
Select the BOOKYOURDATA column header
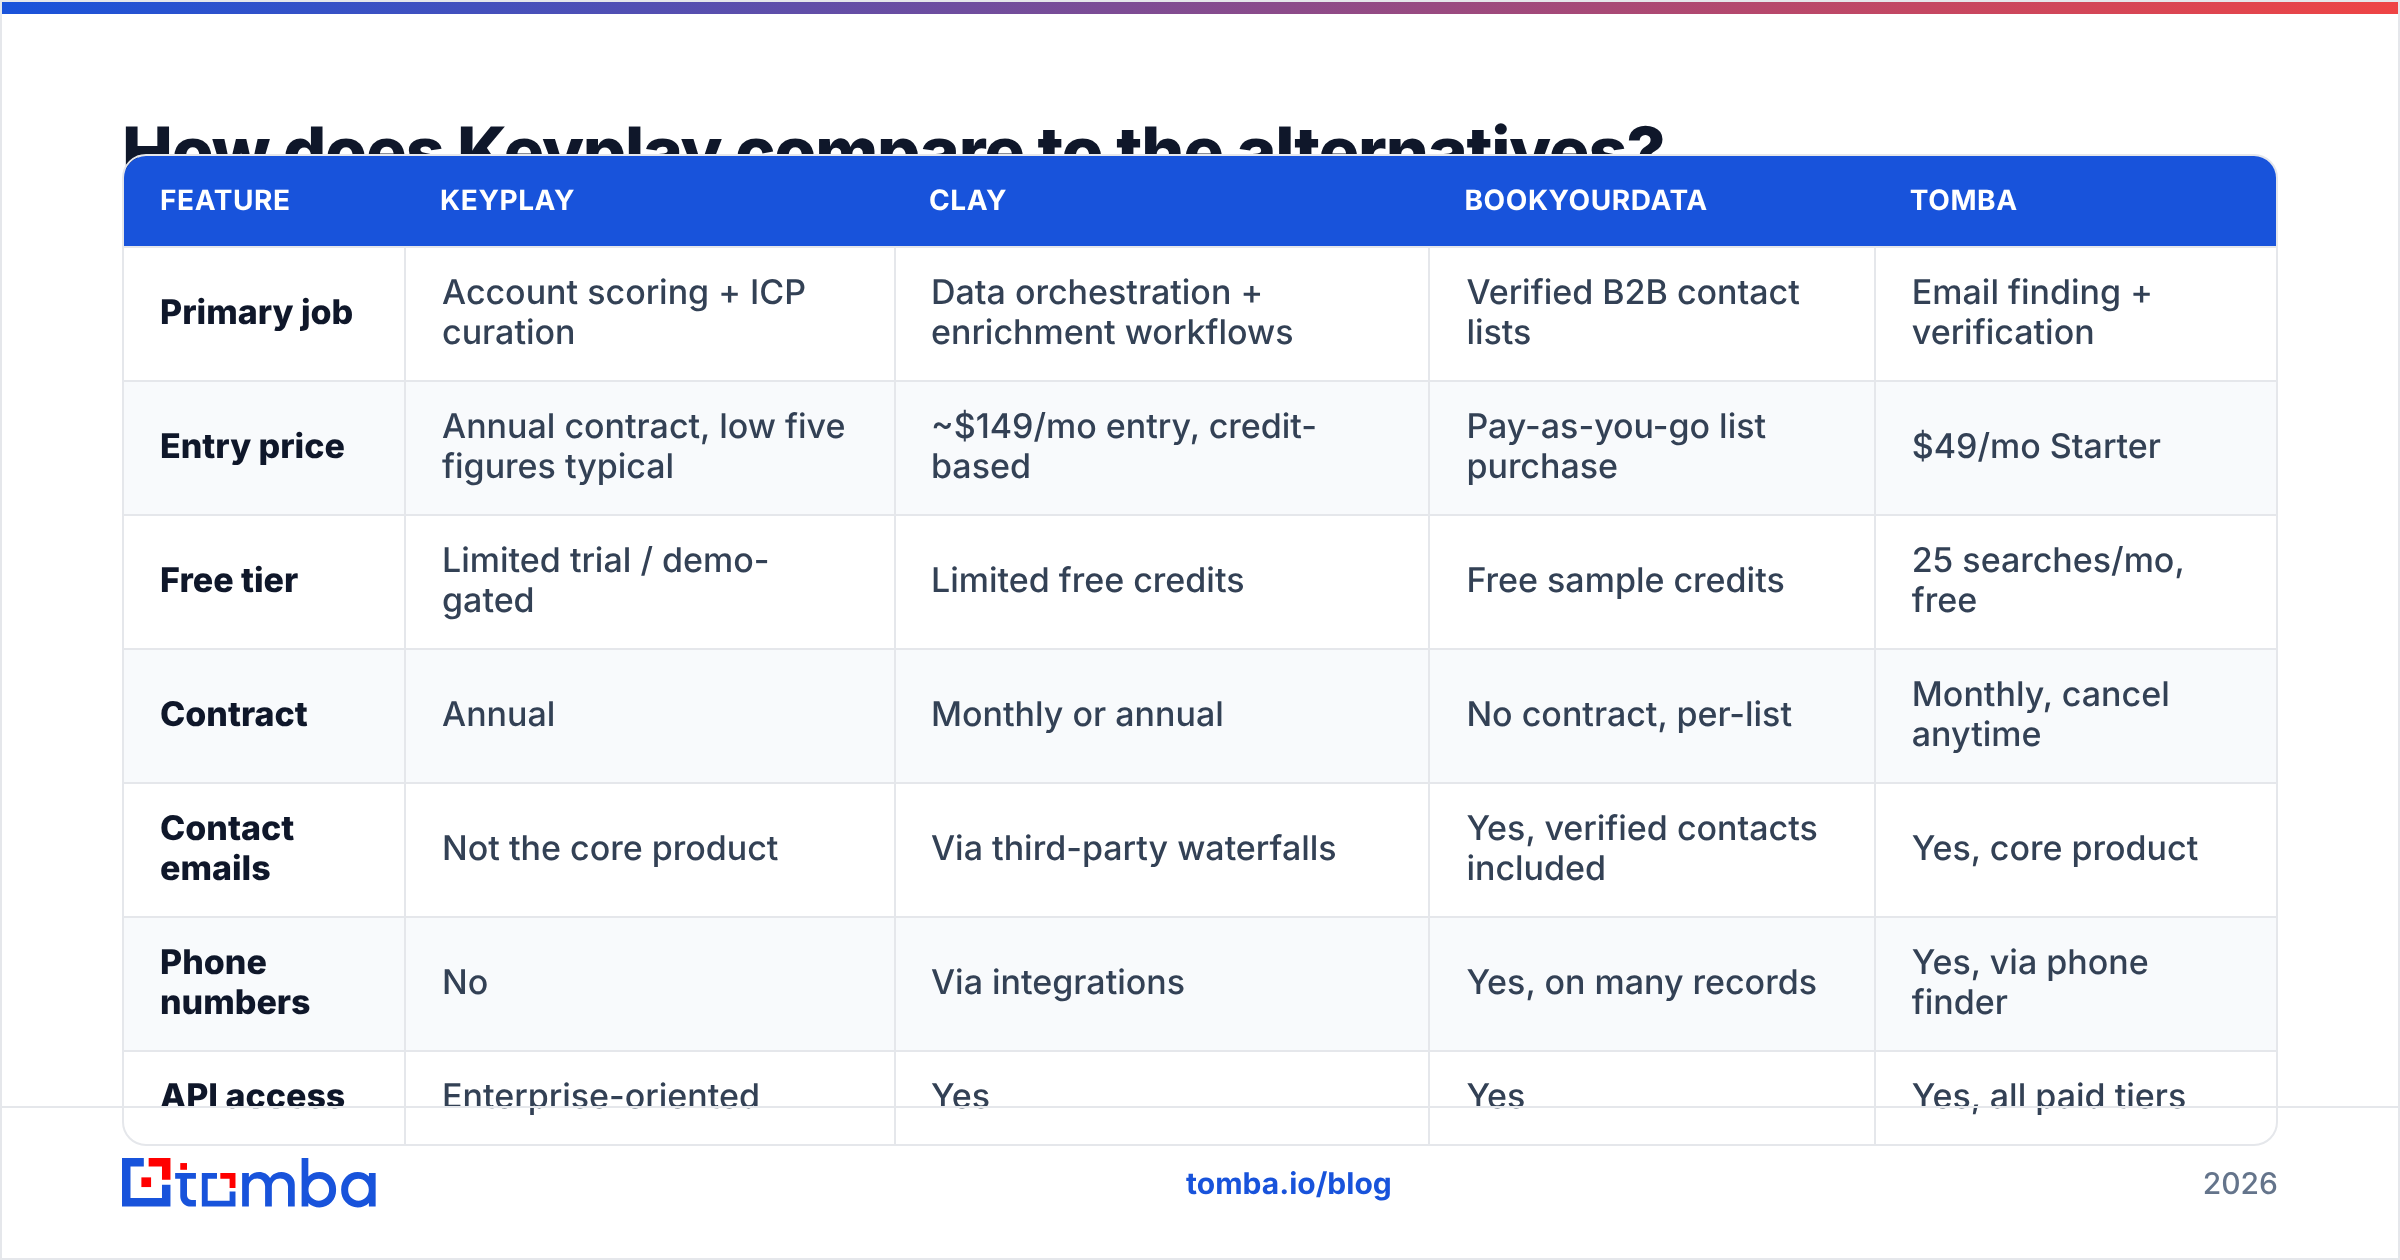click(1585, 200)
